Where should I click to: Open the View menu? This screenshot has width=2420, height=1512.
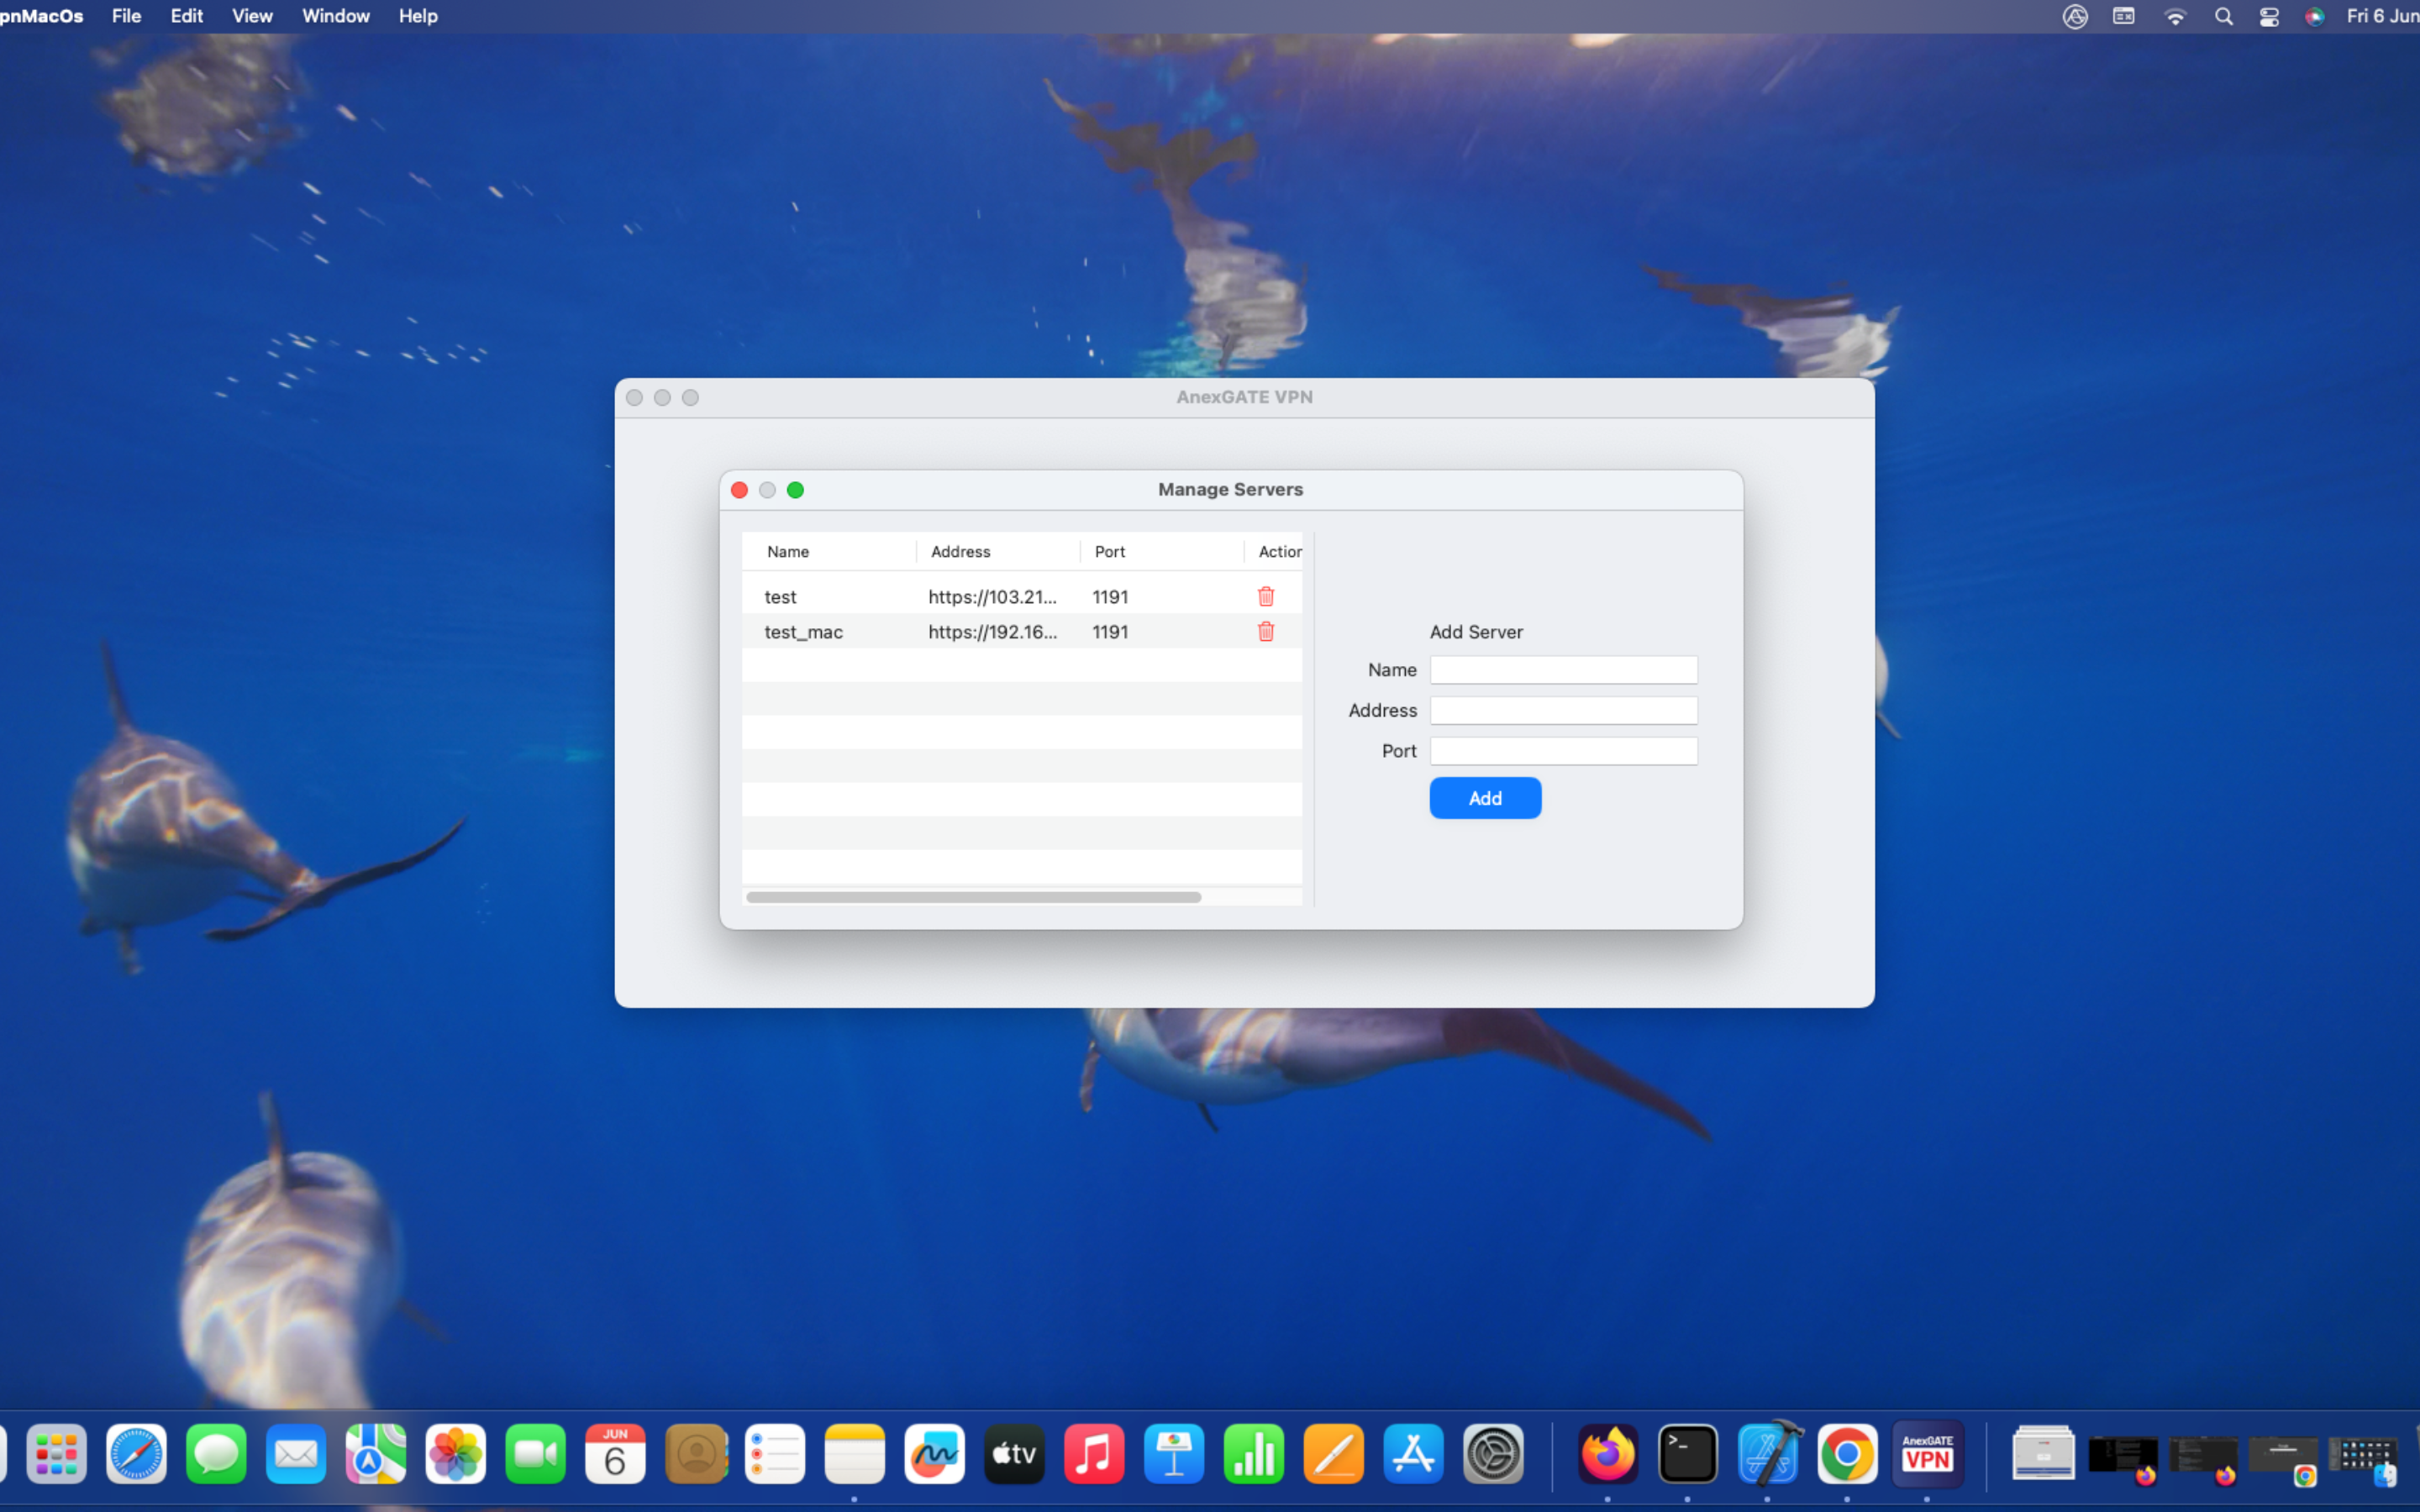(x=252, y=16)
